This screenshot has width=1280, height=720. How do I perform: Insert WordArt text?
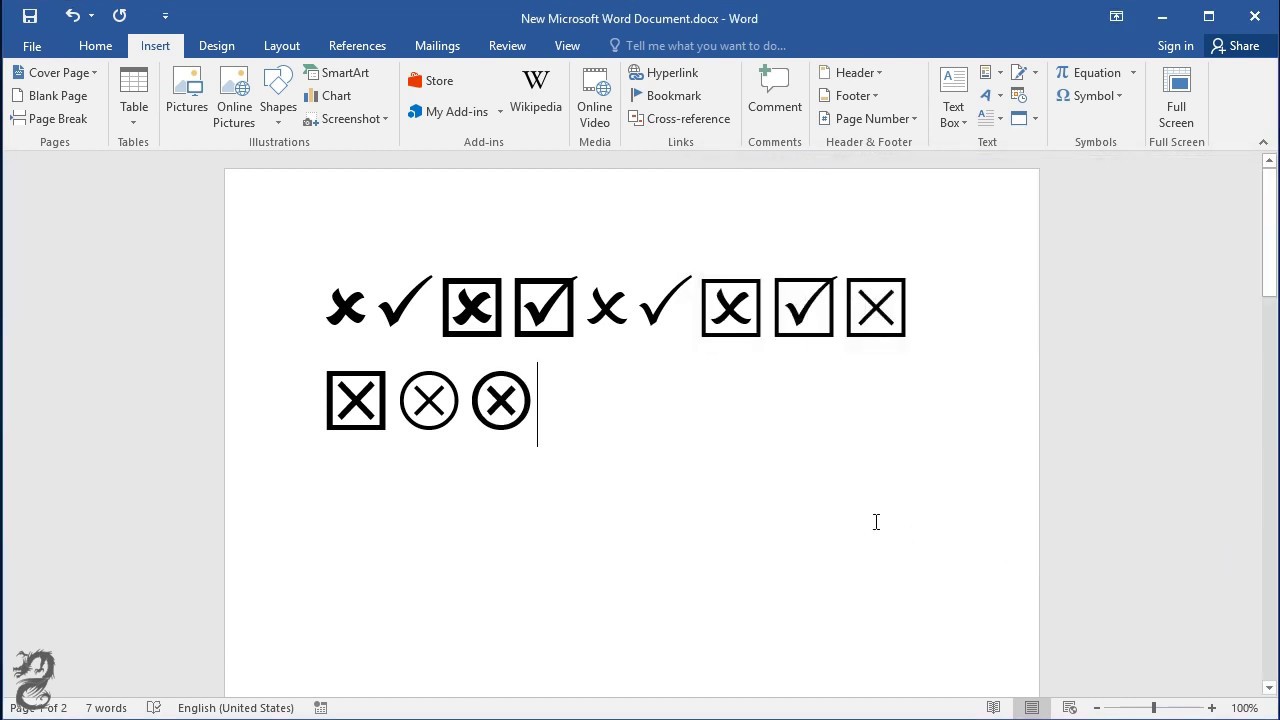pos(991,96)
